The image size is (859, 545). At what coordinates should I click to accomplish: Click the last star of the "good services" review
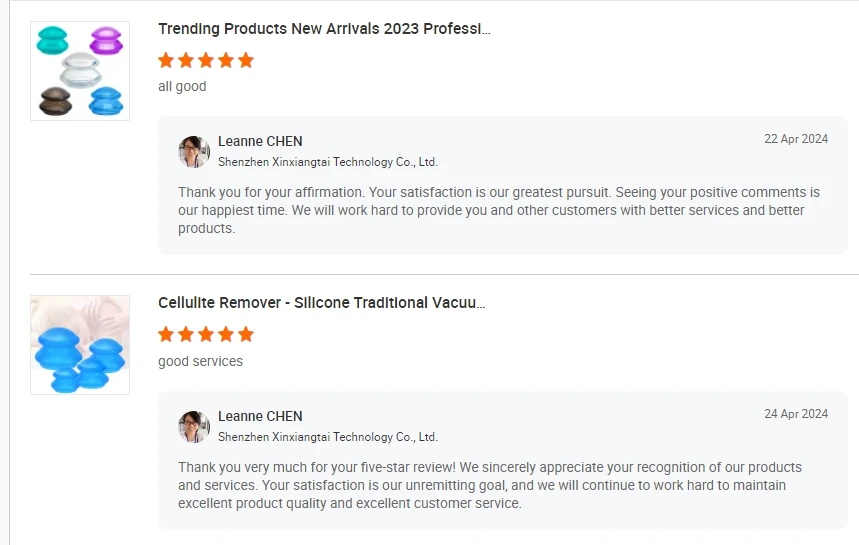246,334
